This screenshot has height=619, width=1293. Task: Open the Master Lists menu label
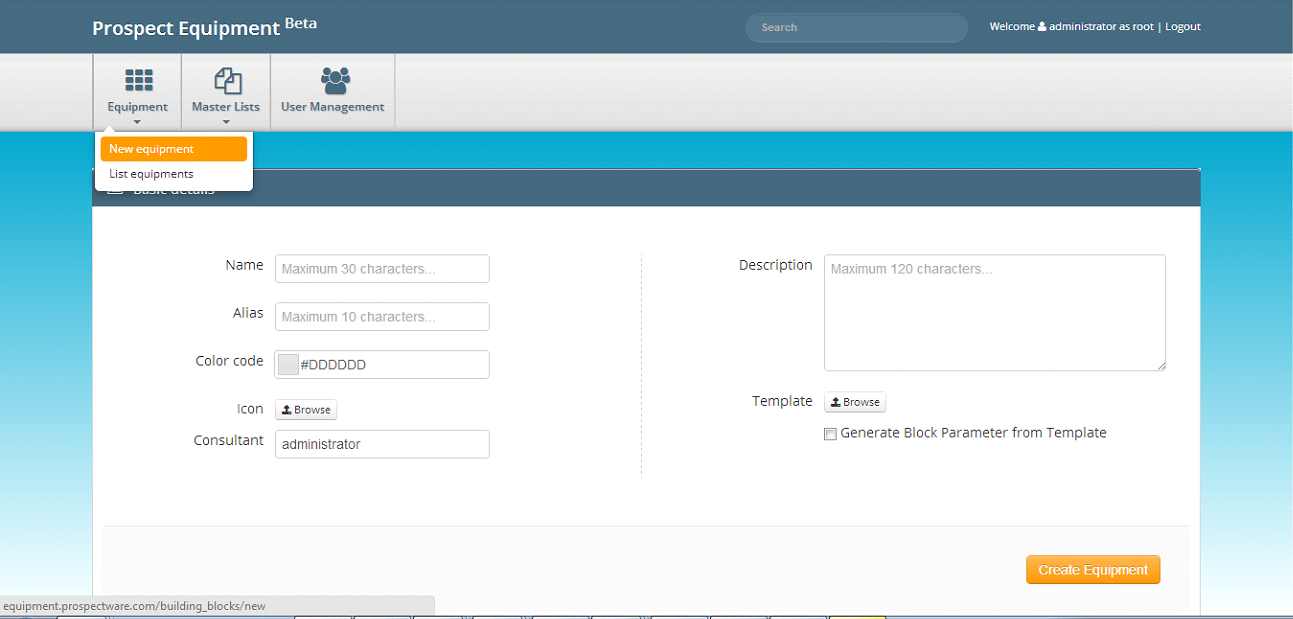pos(226,107)
